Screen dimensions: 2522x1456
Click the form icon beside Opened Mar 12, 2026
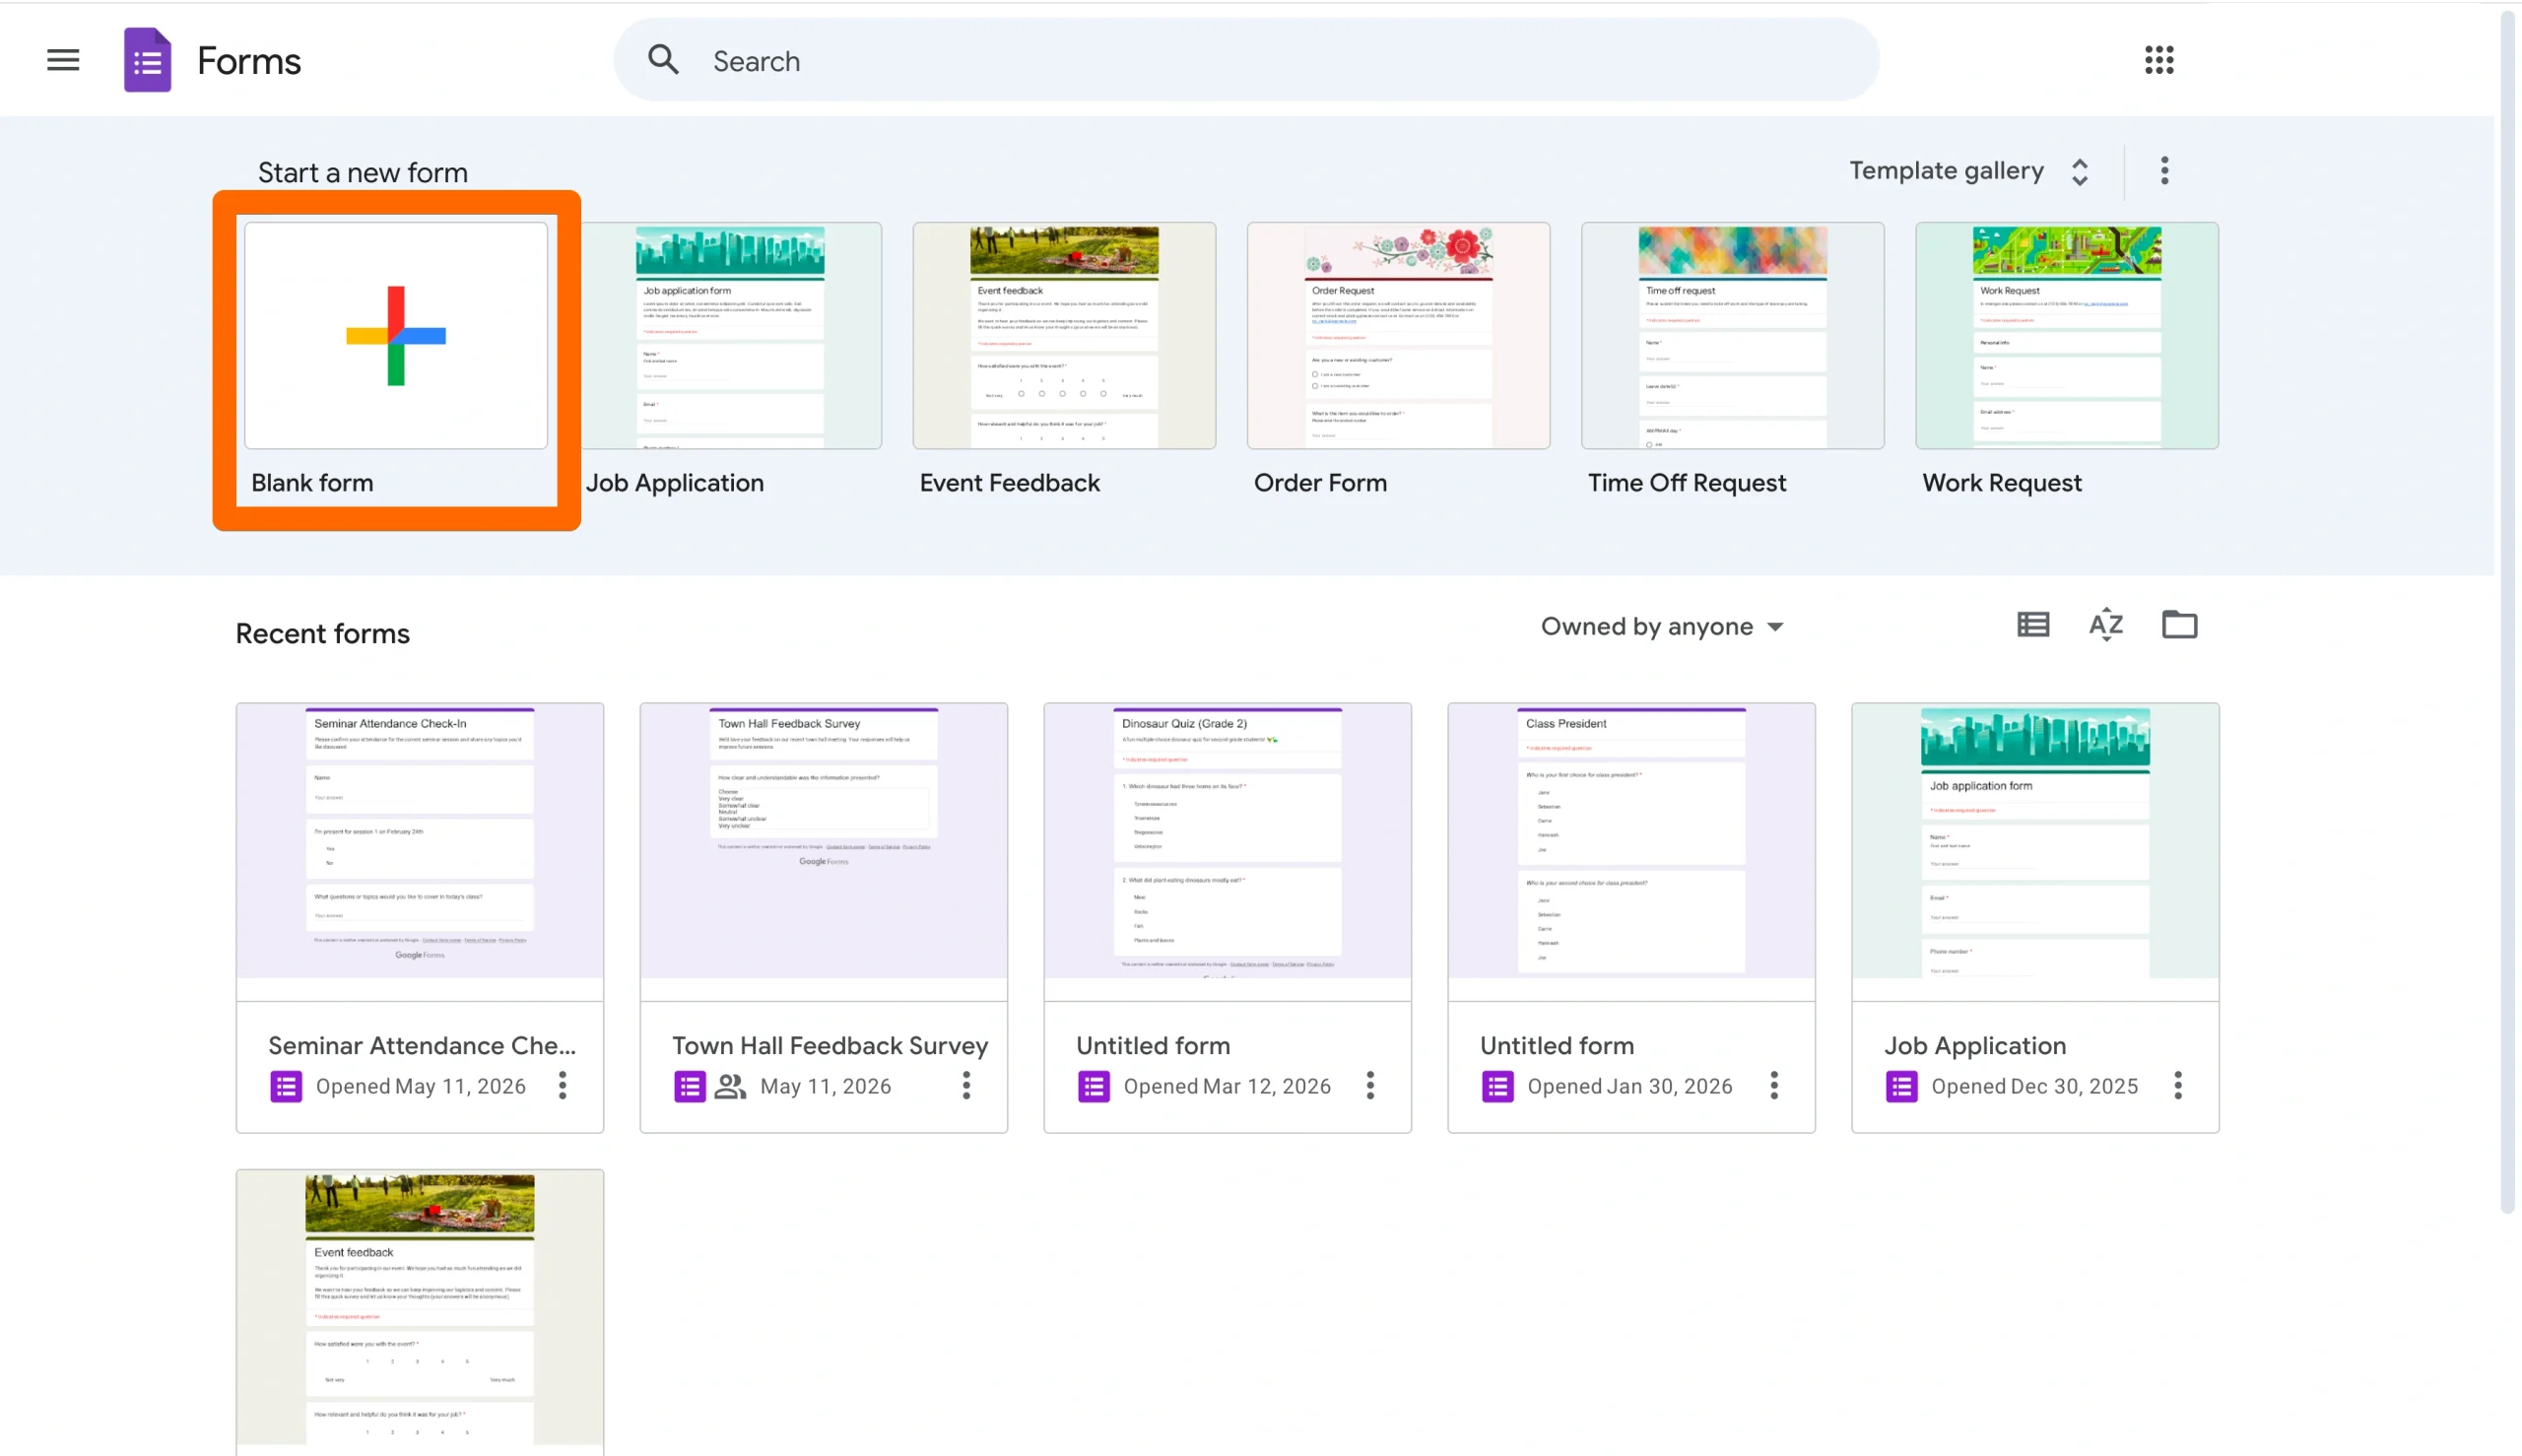(1094, 1086)
